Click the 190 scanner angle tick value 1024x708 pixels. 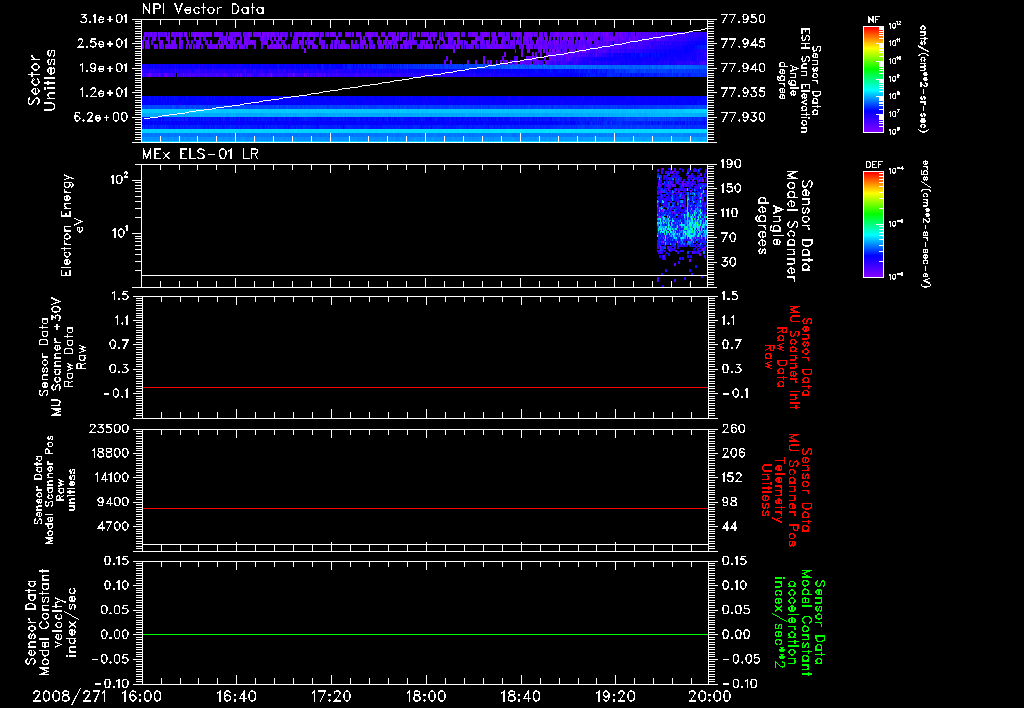pos(731,164)
